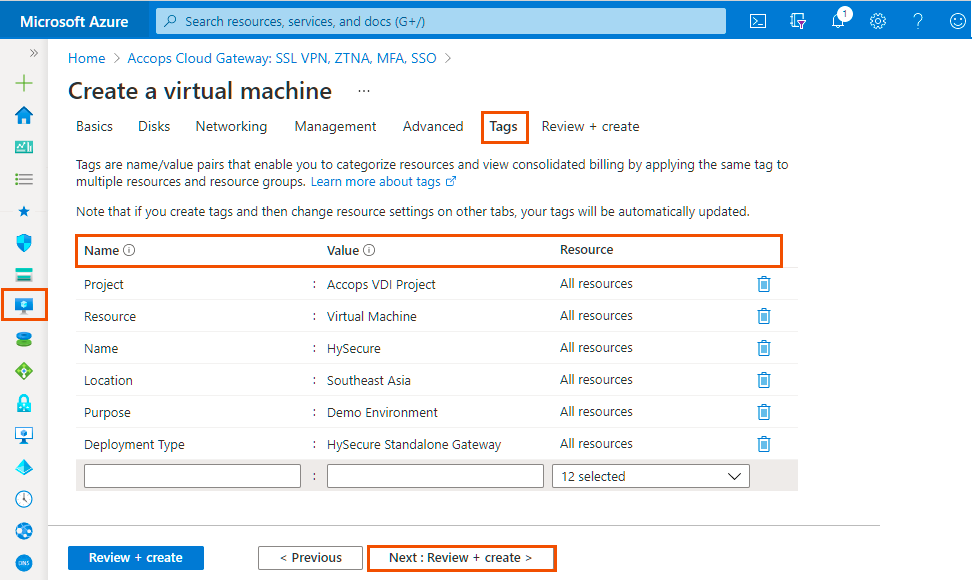Open Virtual machines monitor icon in sidebar
Viewport: 972px width, 580px height.
[x=24, y=306]
